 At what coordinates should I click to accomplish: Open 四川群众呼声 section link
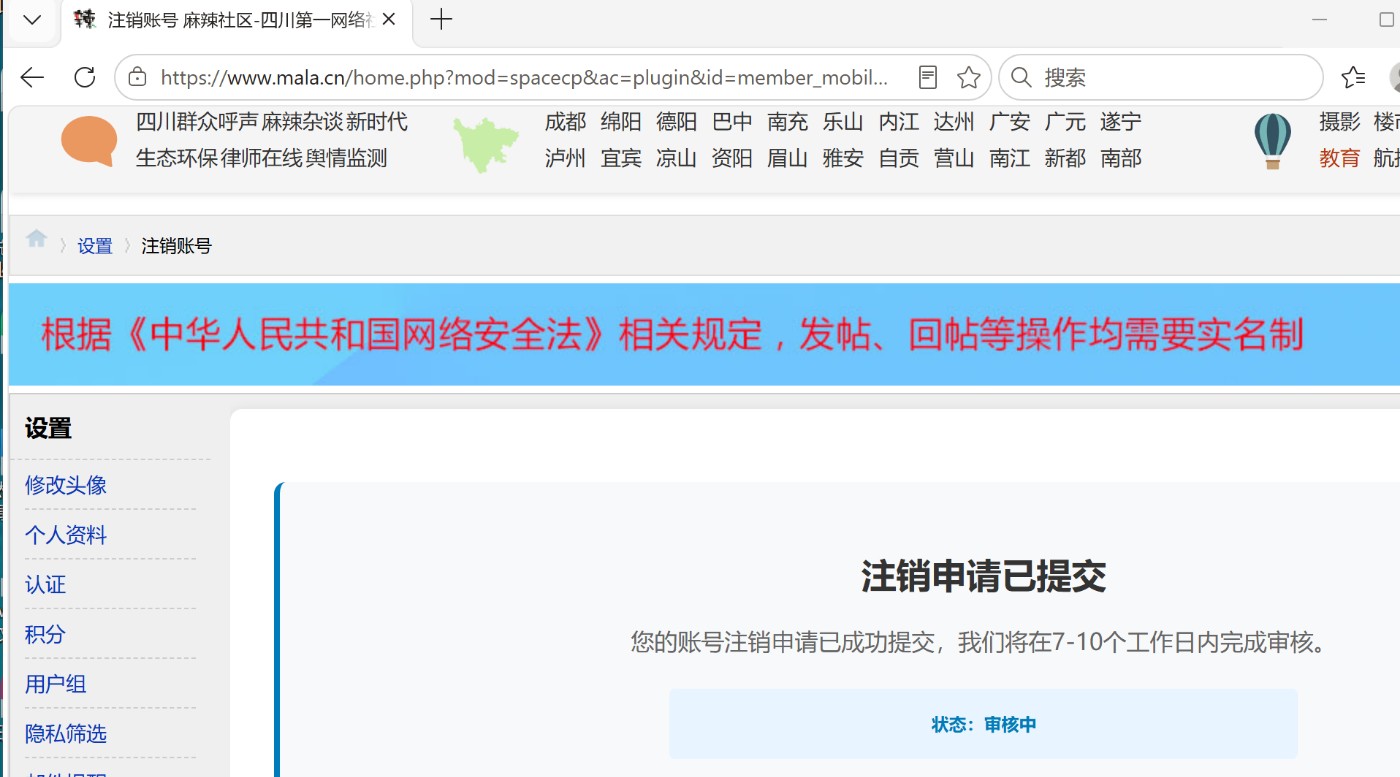(197, 122)
